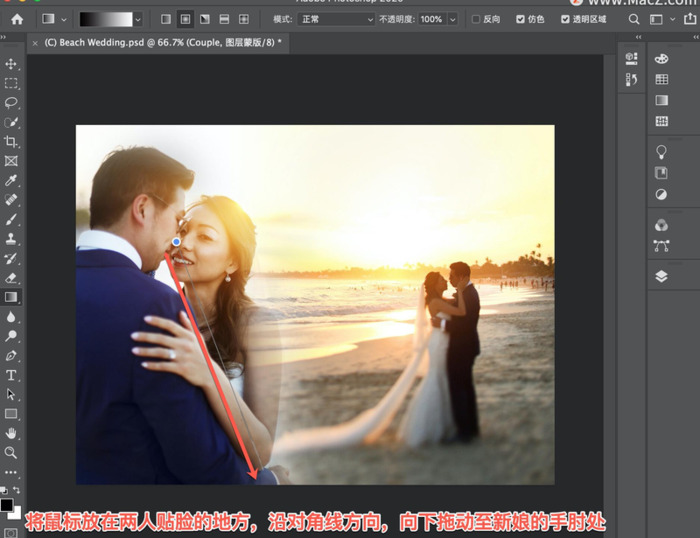This screenshot has height=538, width=700.
Task: Open the Libraries panel icon
Action: point(661,173)
